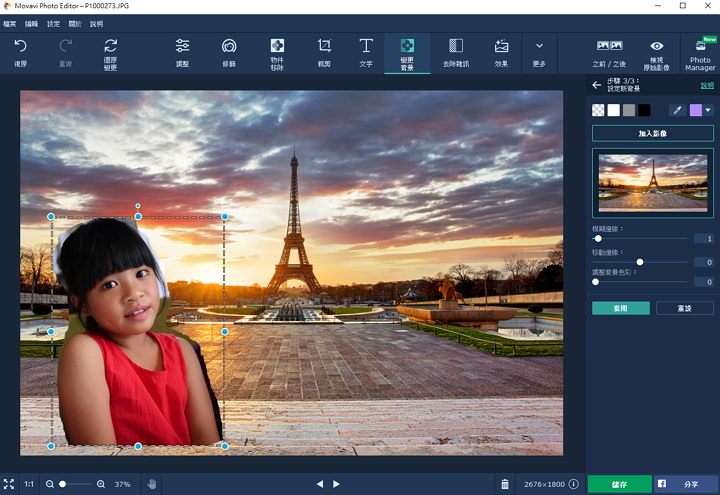
Task: Choose the gray background swatch
Action: click(x=629, y=110)
